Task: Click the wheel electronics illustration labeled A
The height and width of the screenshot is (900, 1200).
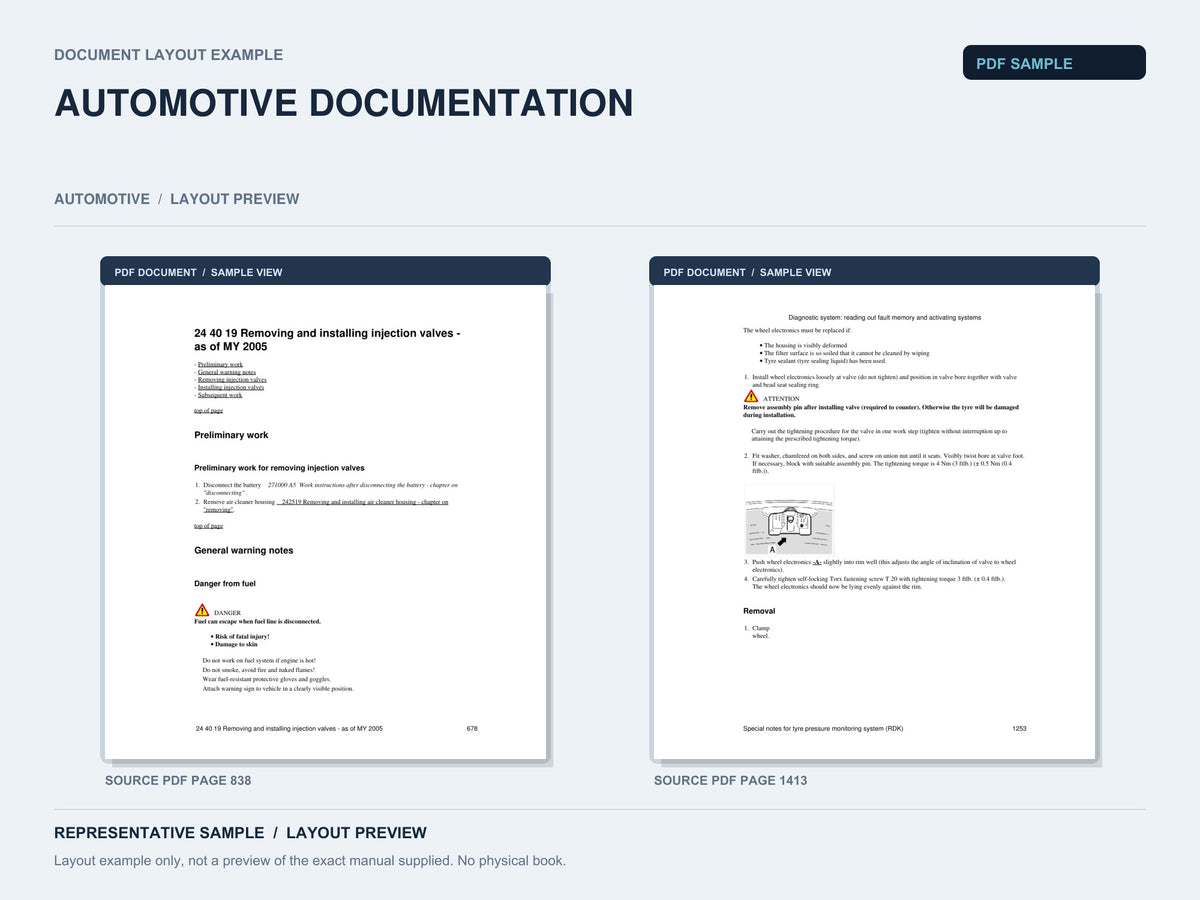Action: point(789,520)
